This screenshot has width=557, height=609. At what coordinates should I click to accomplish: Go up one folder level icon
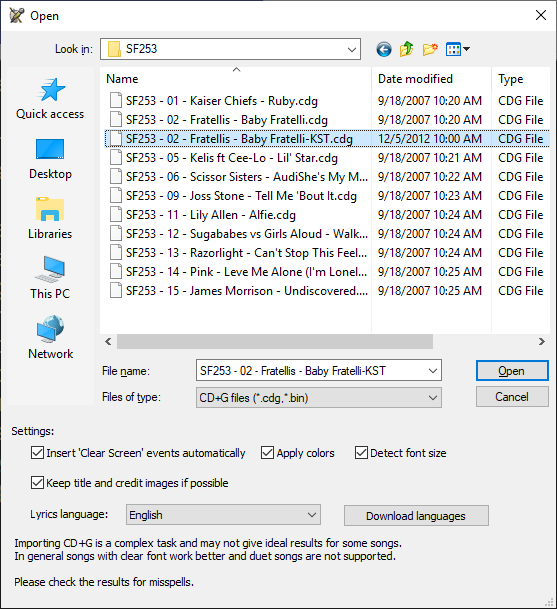(406, 49)
